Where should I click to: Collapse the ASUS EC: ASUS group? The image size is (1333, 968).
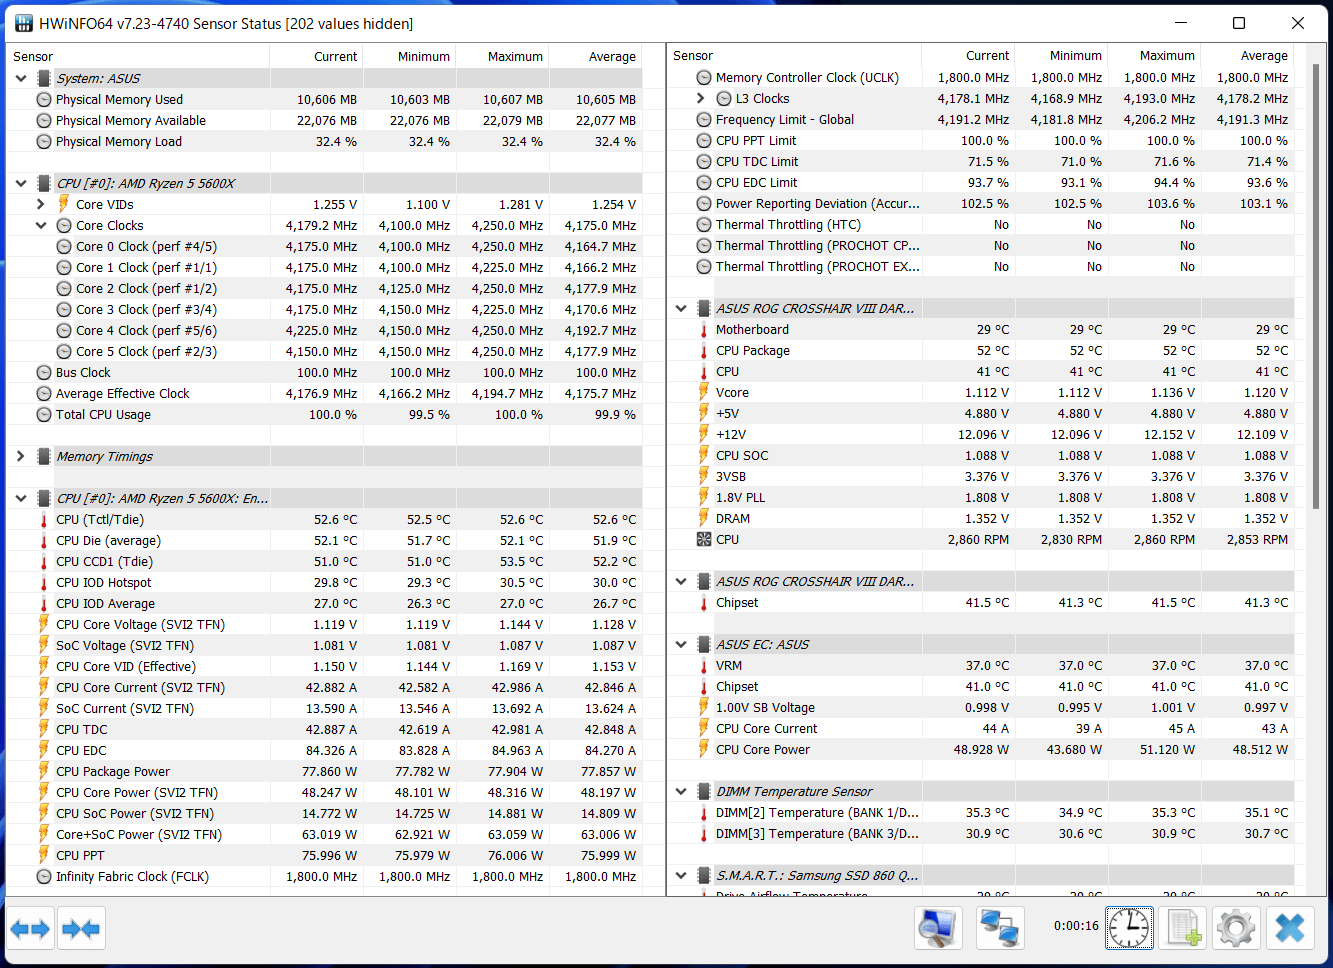681,645
